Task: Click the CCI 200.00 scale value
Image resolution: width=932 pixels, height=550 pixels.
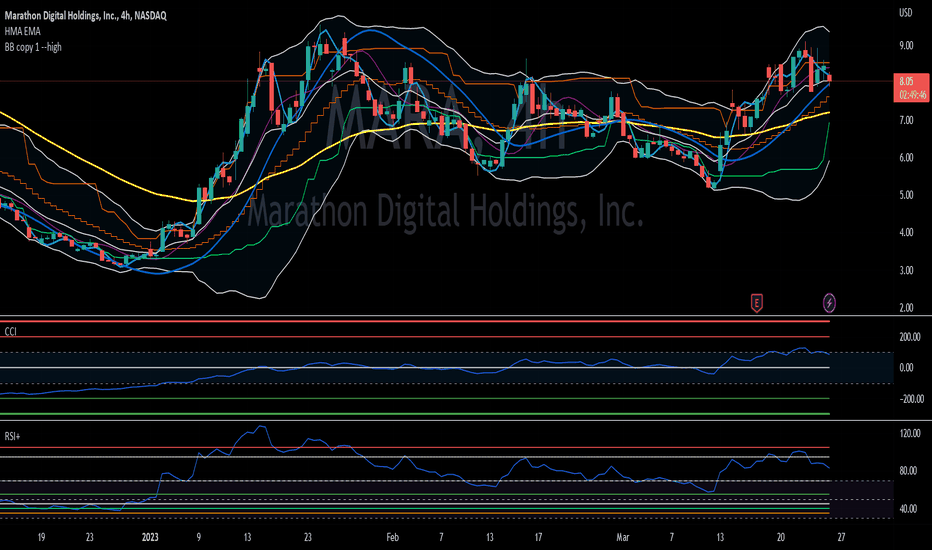Action: [910, 337]
